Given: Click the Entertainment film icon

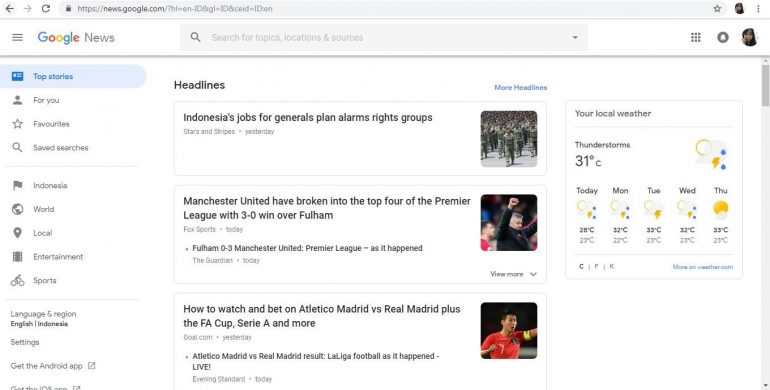Looking at the screenshot, I should [x=18, y=256].
